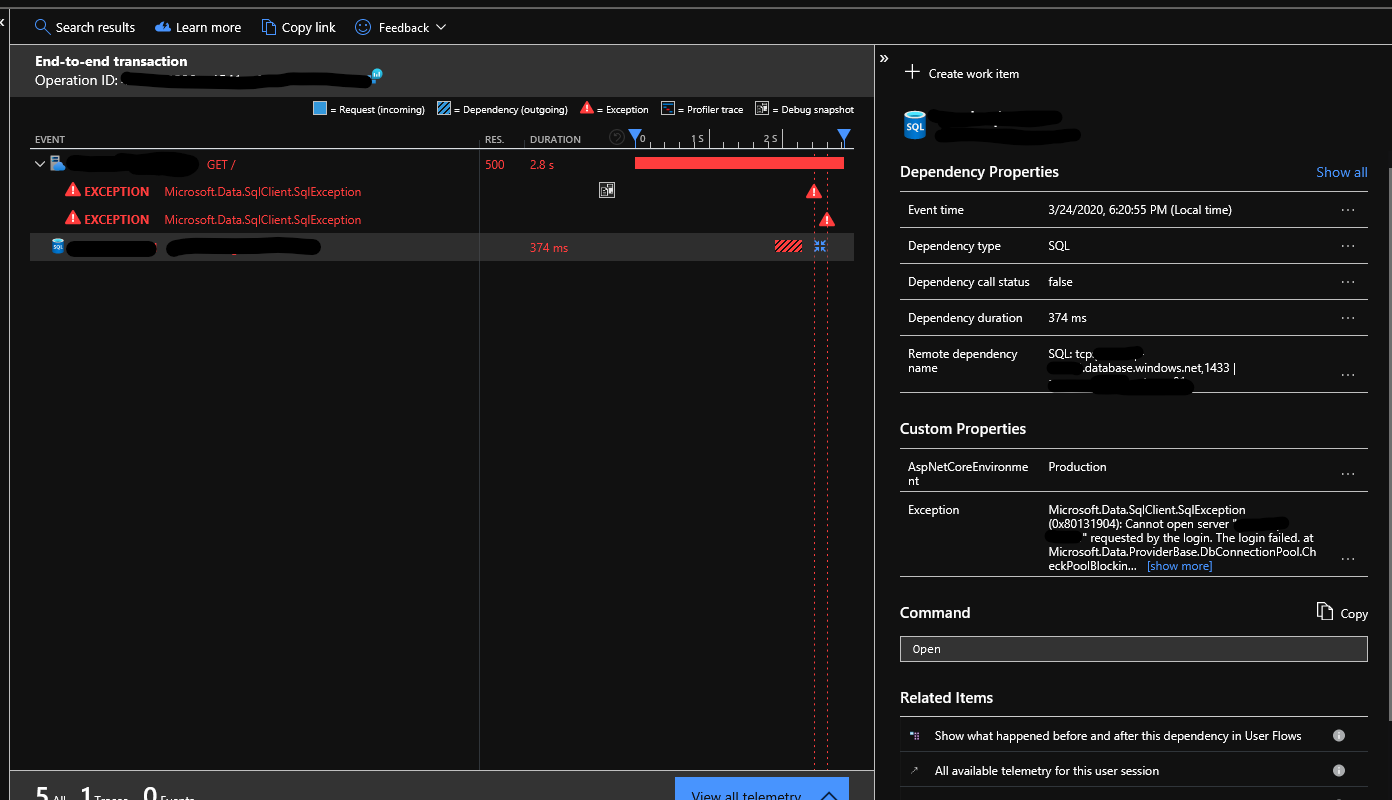Screen dimensions: 1392x800
Task: Click Create work item
Action: [962, 73]
